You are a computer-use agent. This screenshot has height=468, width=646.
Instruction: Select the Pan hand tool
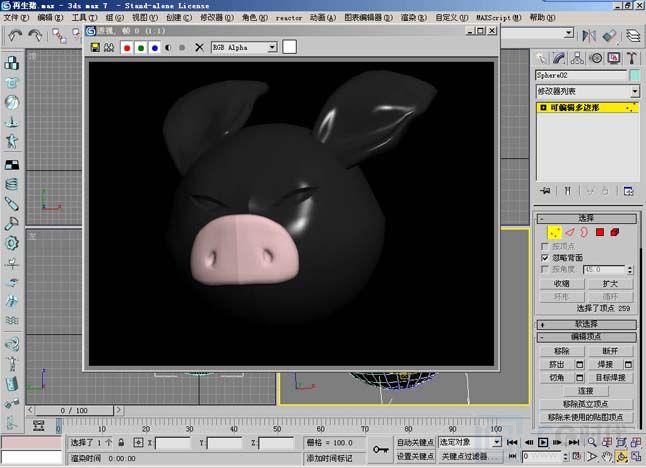click(607, 456)
